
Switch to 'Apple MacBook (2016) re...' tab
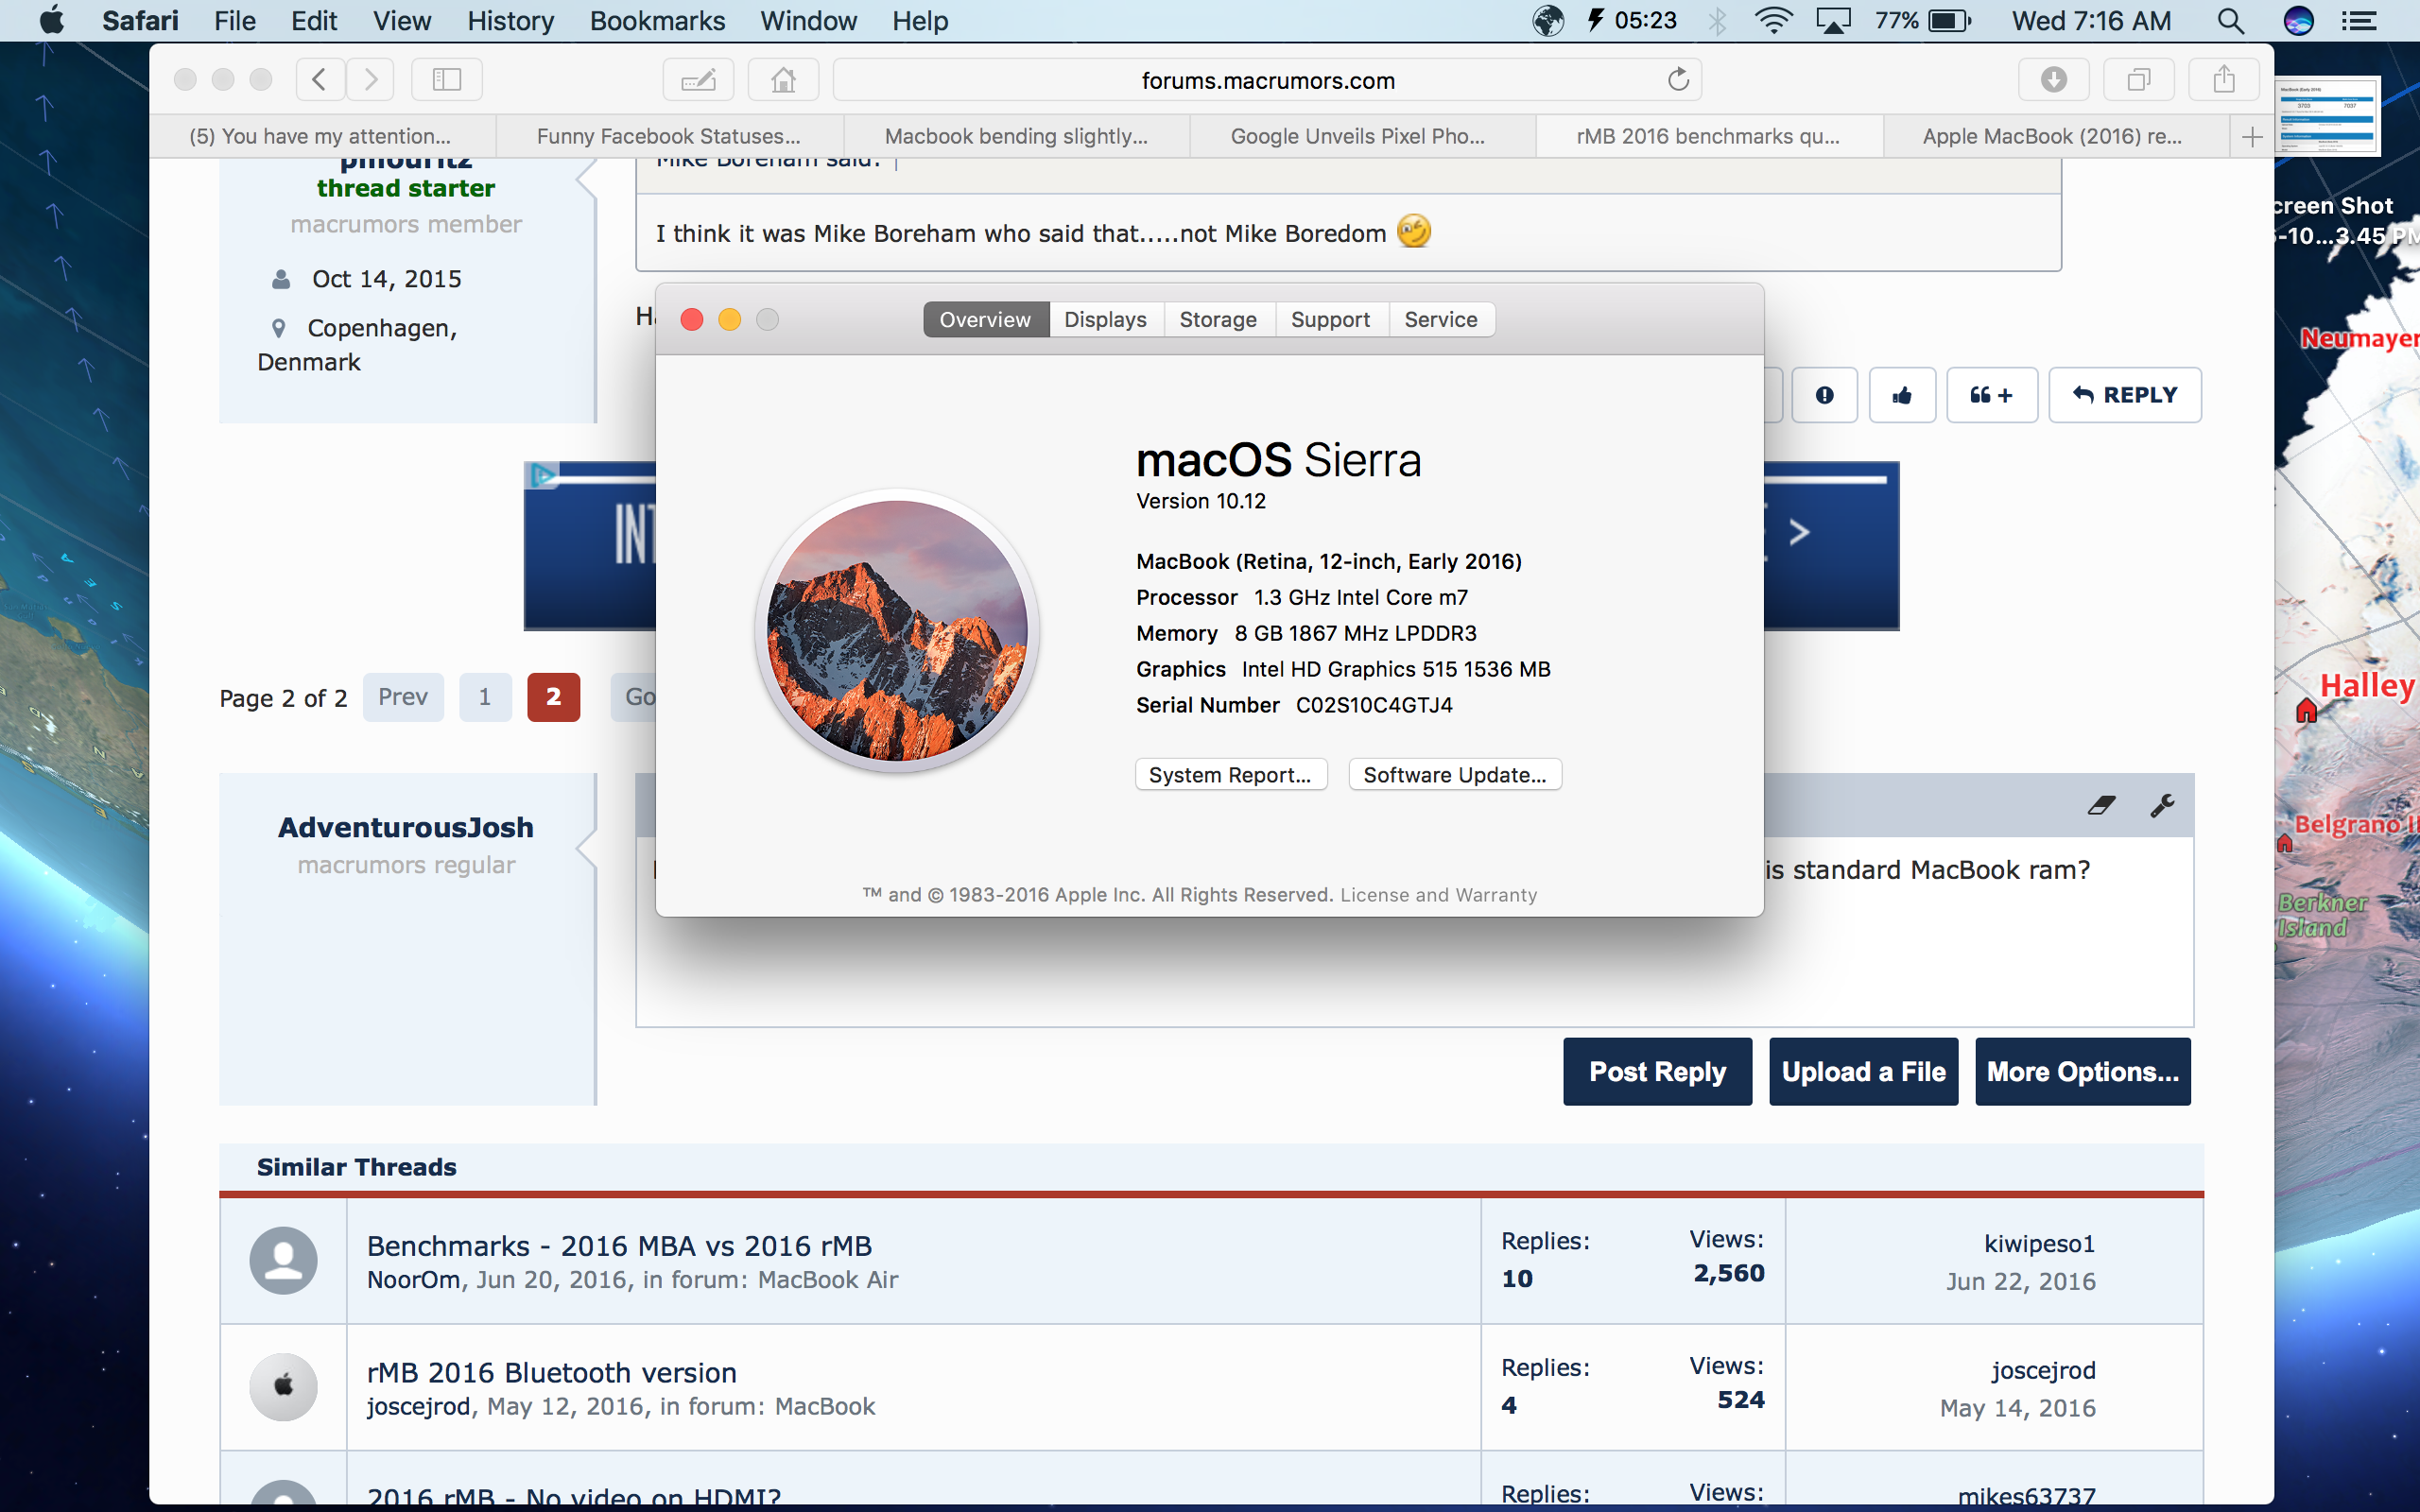coord(2056,137)
